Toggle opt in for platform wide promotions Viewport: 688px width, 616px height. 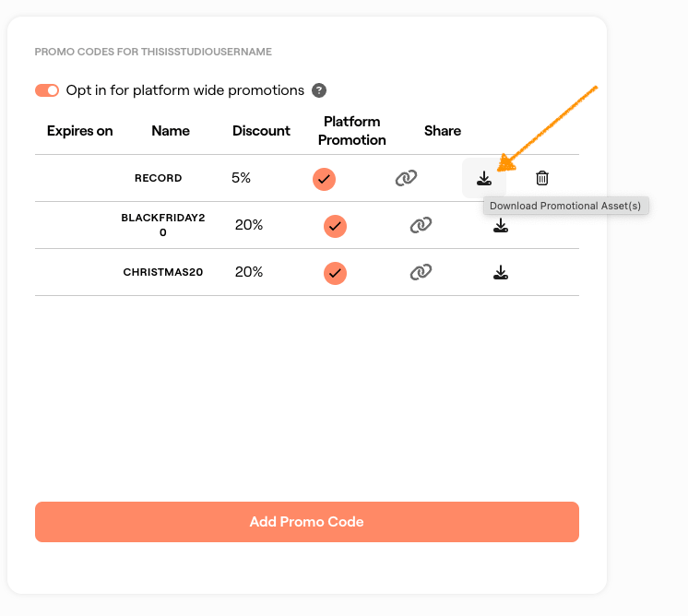coord(47,90)
